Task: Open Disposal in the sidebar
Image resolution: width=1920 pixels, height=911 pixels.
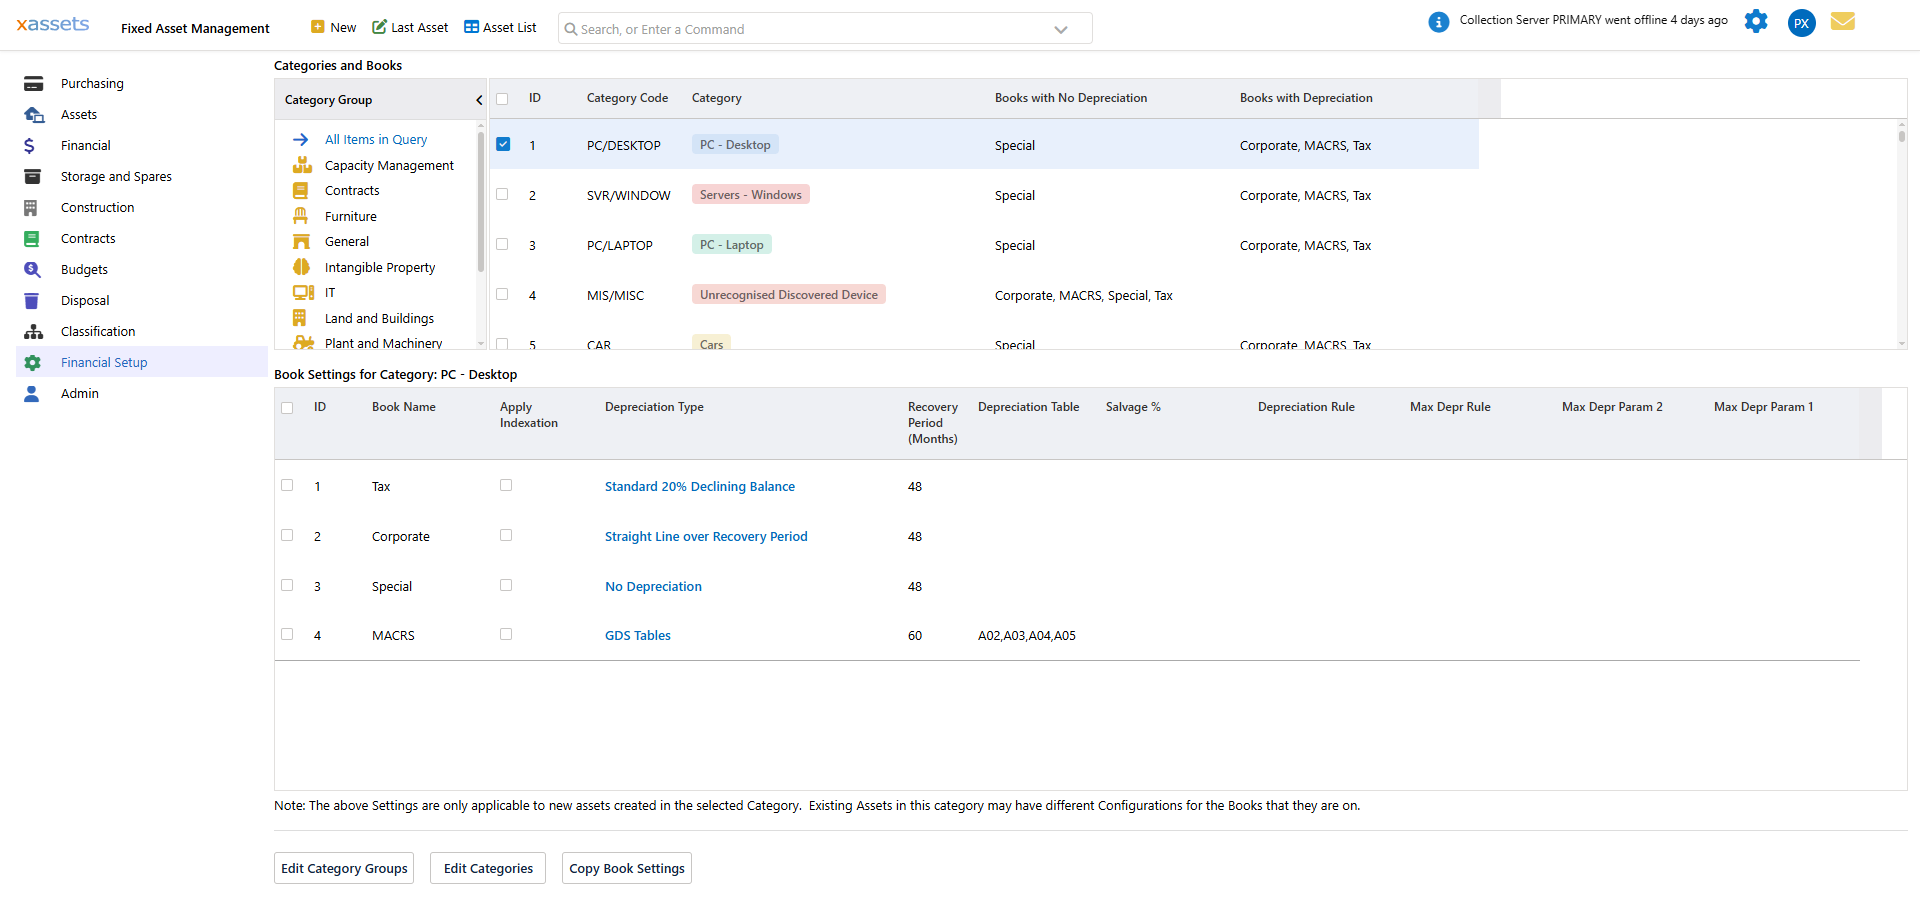Action: pyautogui.click(x=85, y=301)
